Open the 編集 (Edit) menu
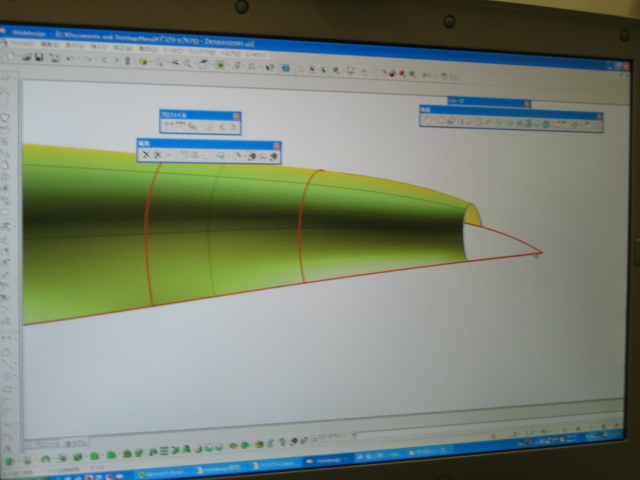The width and height of the screenshot is (640, 480). coord(50,44)
